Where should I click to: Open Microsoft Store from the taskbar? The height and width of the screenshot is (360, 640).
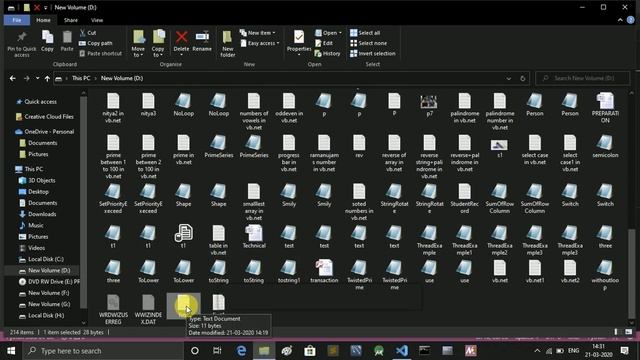tap(310, 351)
